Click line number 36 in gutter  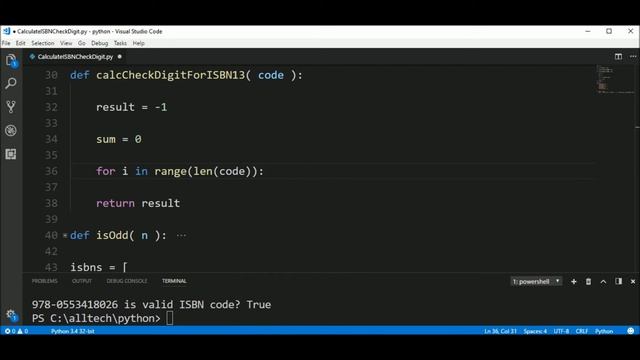(51, 171)
